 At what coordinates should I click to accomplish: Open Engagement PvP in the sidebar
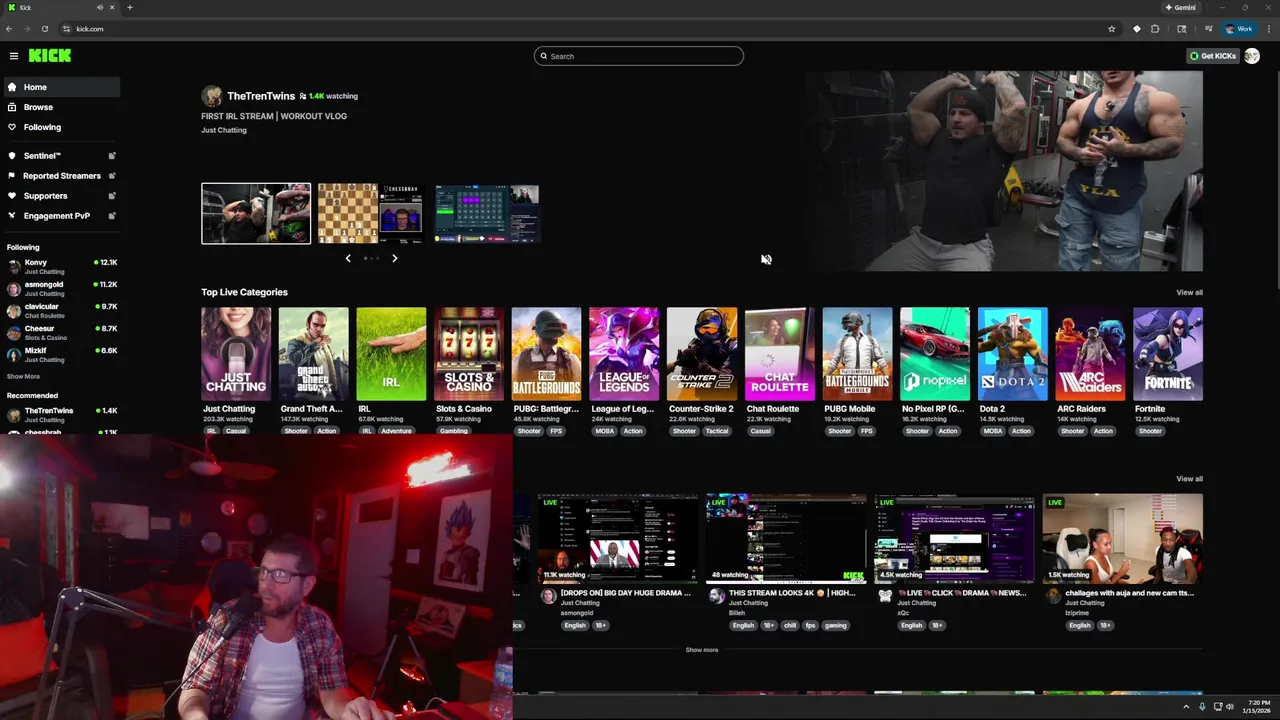[x=62, y=216]
